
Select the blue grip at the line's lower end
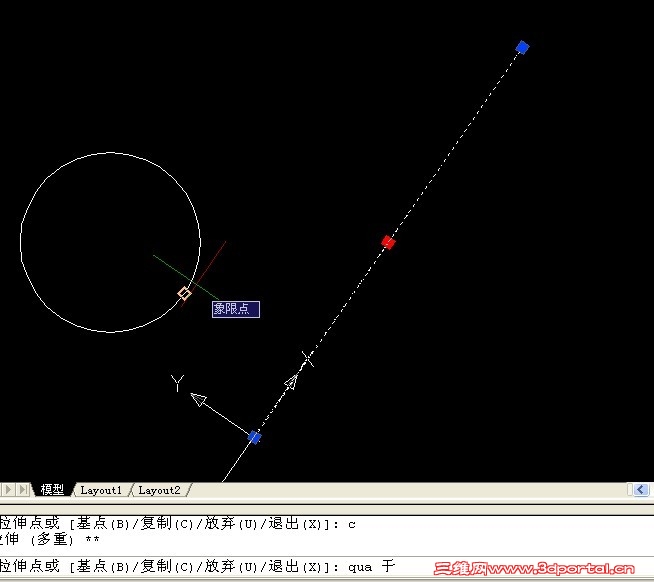(x=254, y=437)
